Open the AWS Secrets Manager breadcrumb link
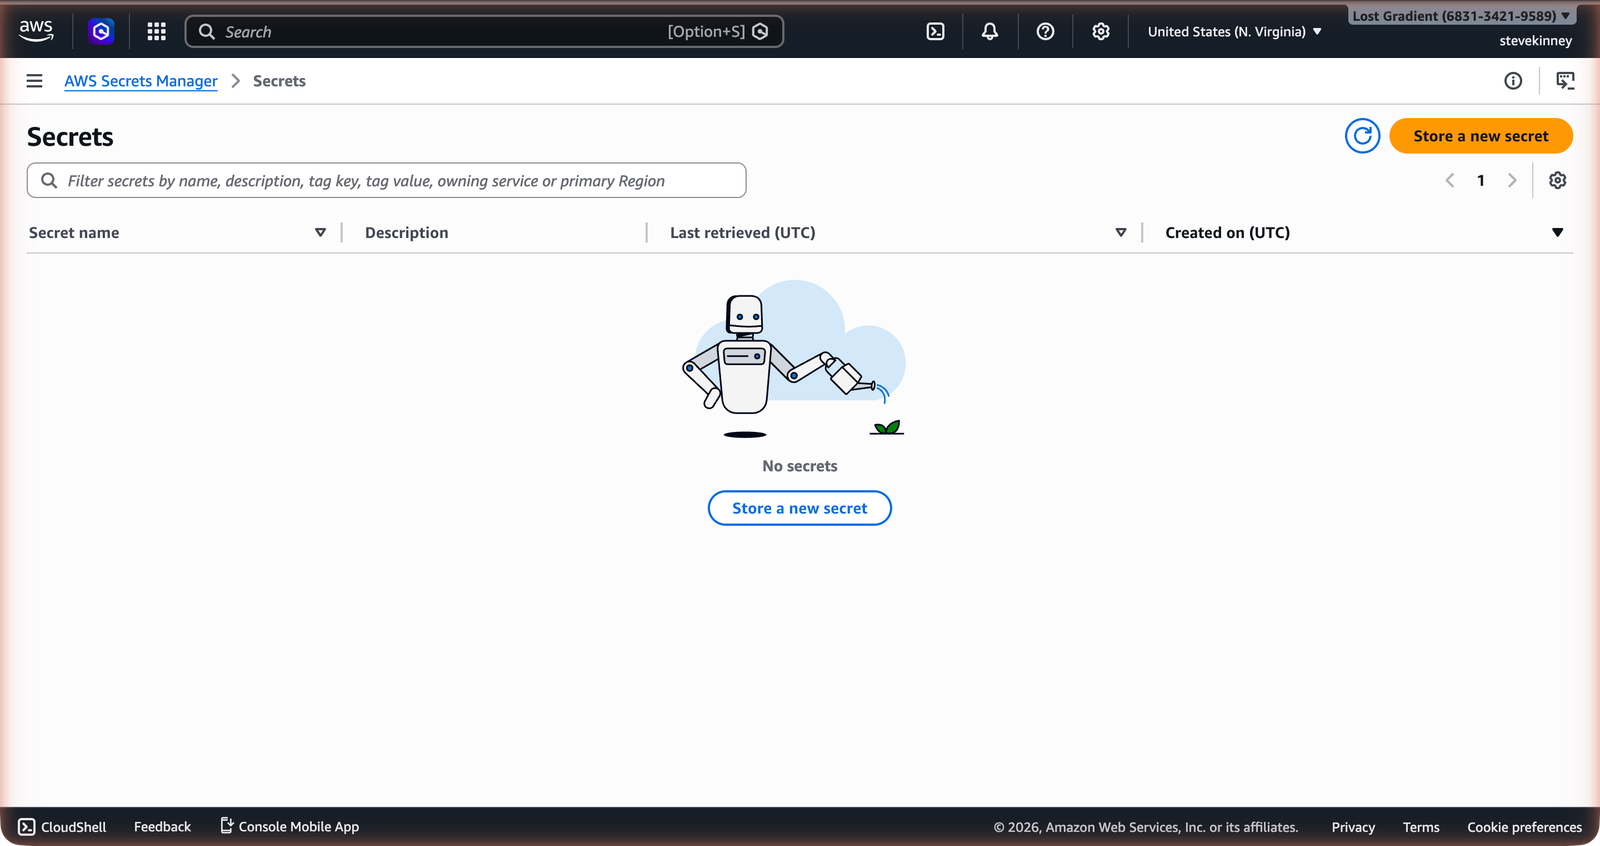The image size is (1600, 846). point(141,81)
